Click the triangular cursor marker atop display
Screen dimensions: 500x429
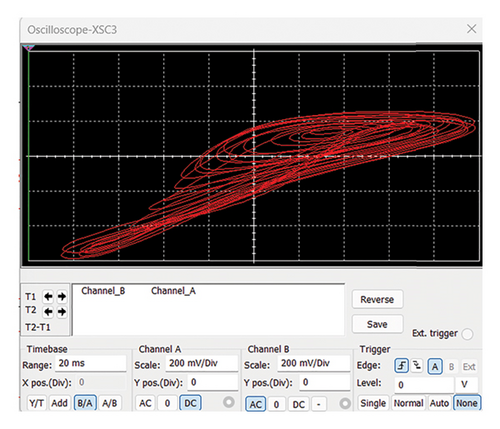coord(29,48)
